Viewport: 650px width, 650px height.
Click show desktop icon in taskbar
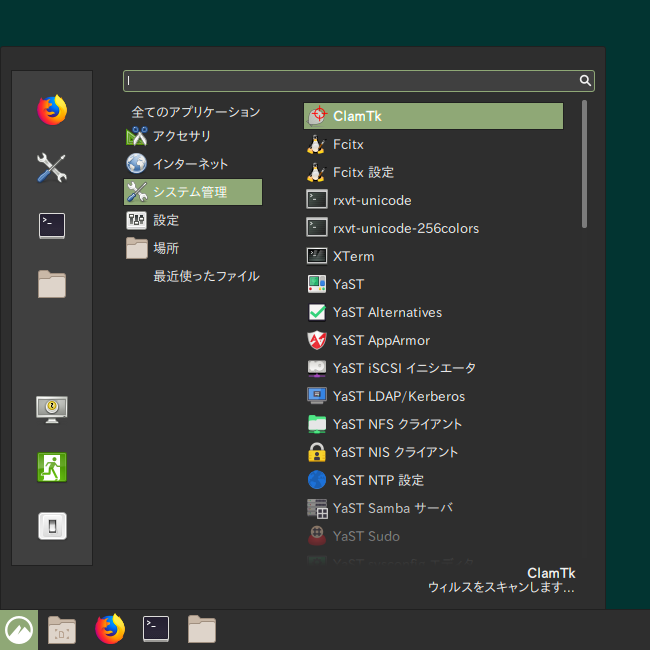pos(62,630)
